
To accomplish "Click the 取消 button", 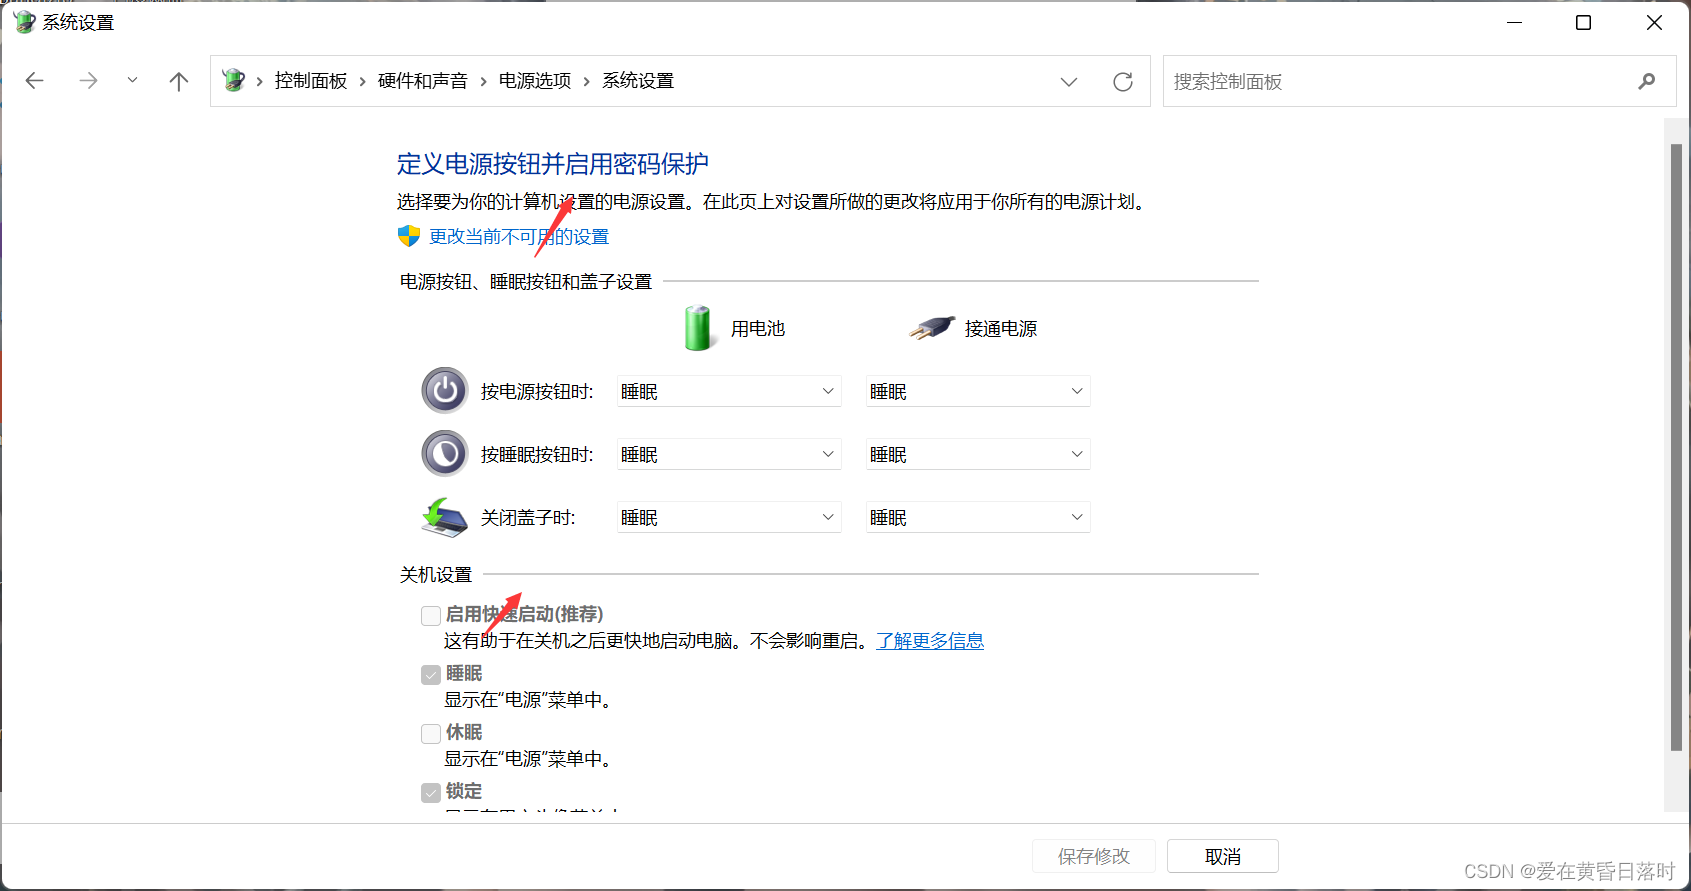I will (x=1223, y=856).
